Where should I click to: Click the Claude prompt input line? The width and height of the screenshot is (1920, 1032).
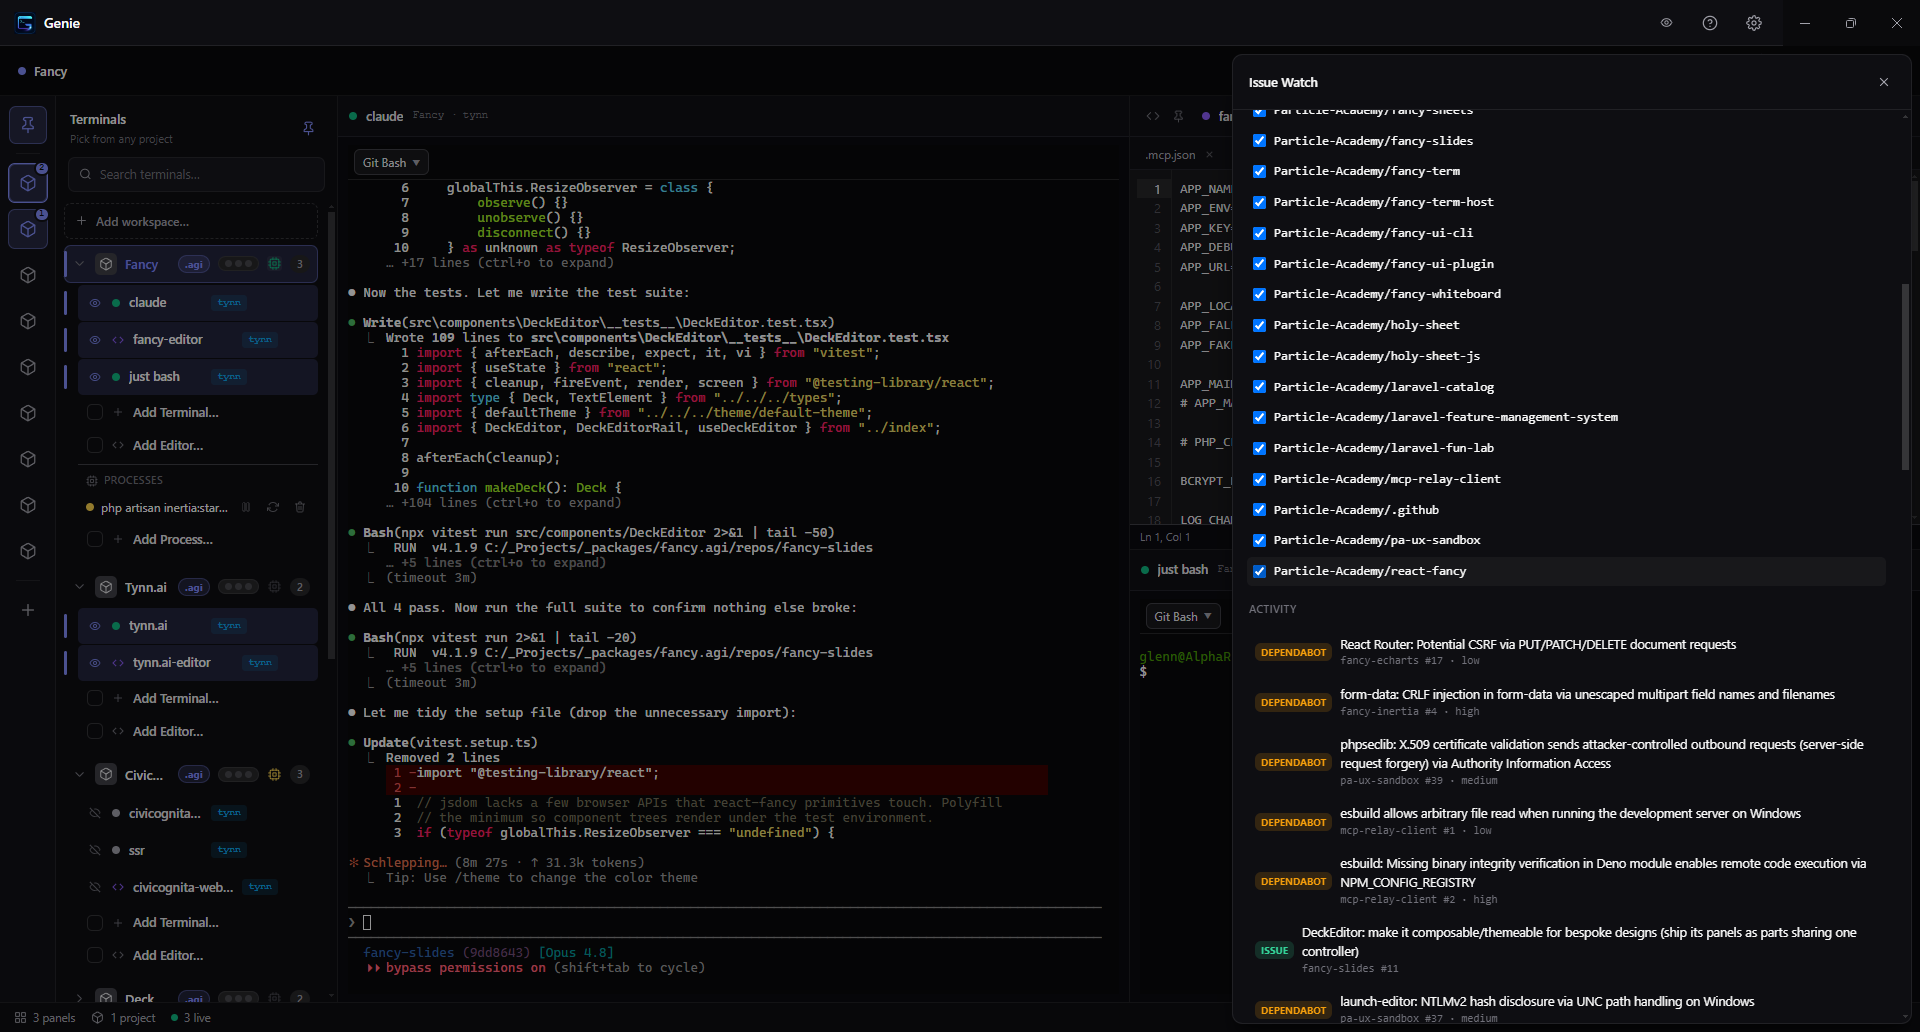point(725,922)
